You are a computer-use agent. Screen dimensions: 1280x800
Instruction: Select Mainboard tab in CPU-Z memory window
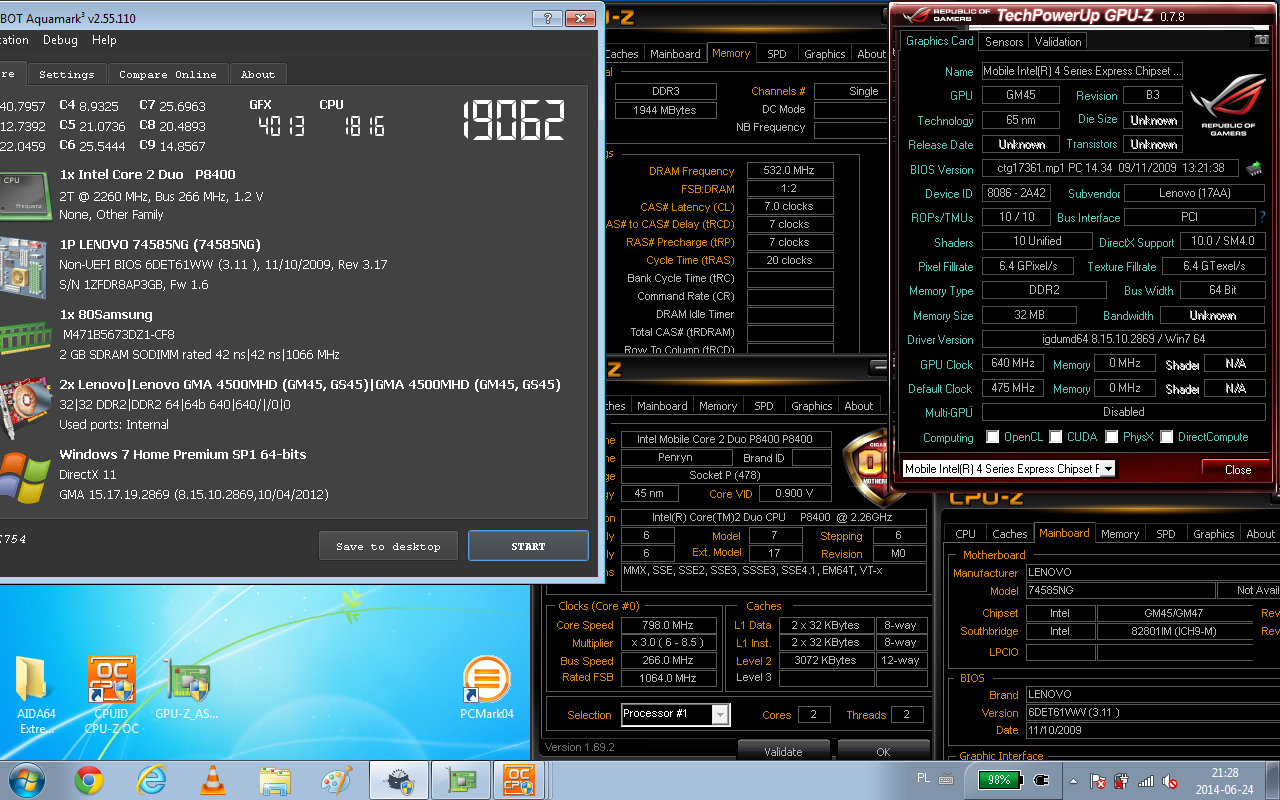(675, 54)
